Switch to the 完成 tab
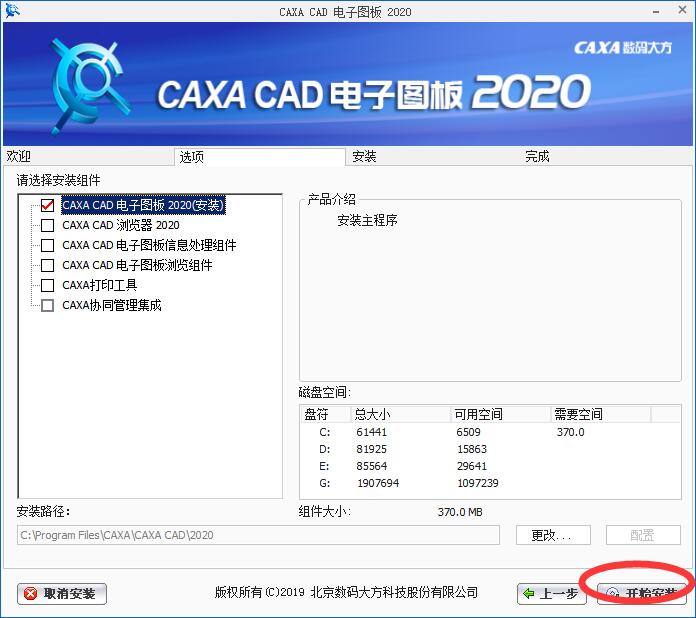 [x=605, y=156]
